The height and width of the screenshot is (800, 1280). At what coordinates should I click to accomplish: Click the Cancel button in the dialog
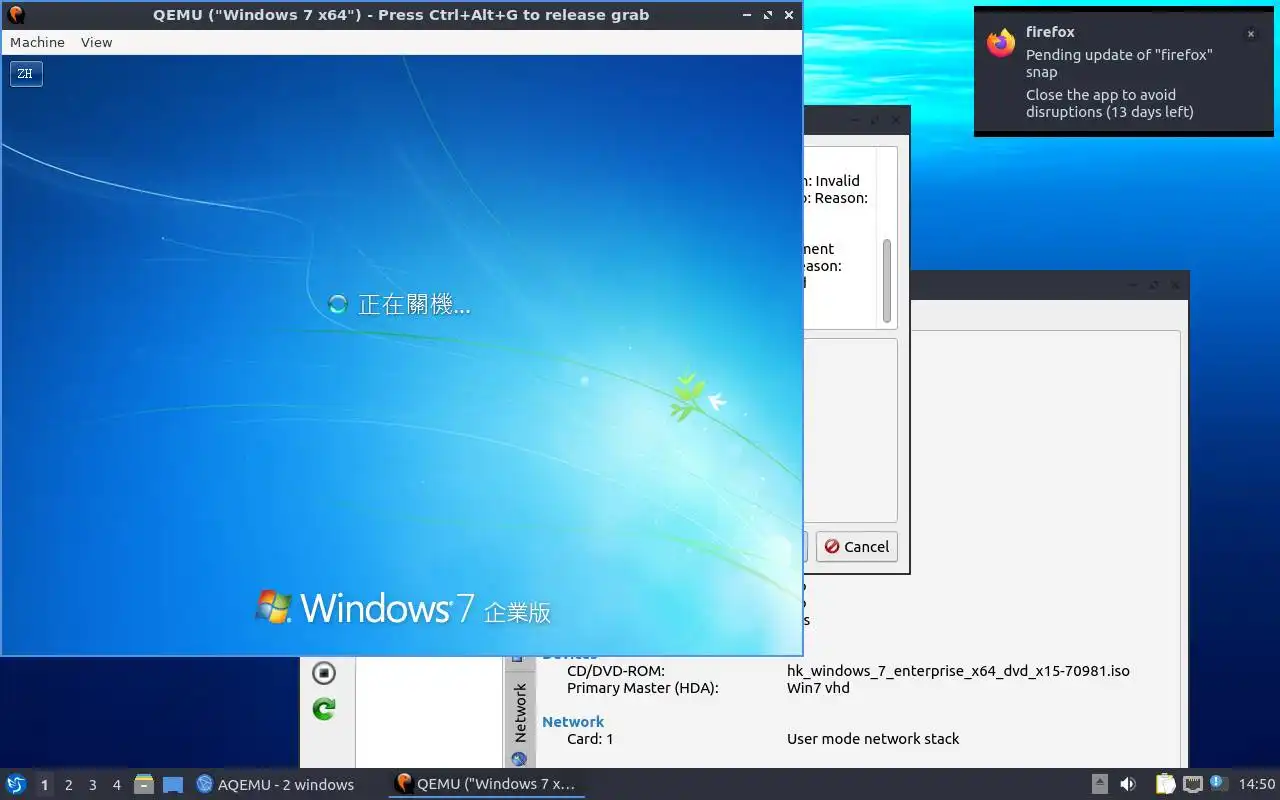tap(857, 547)
